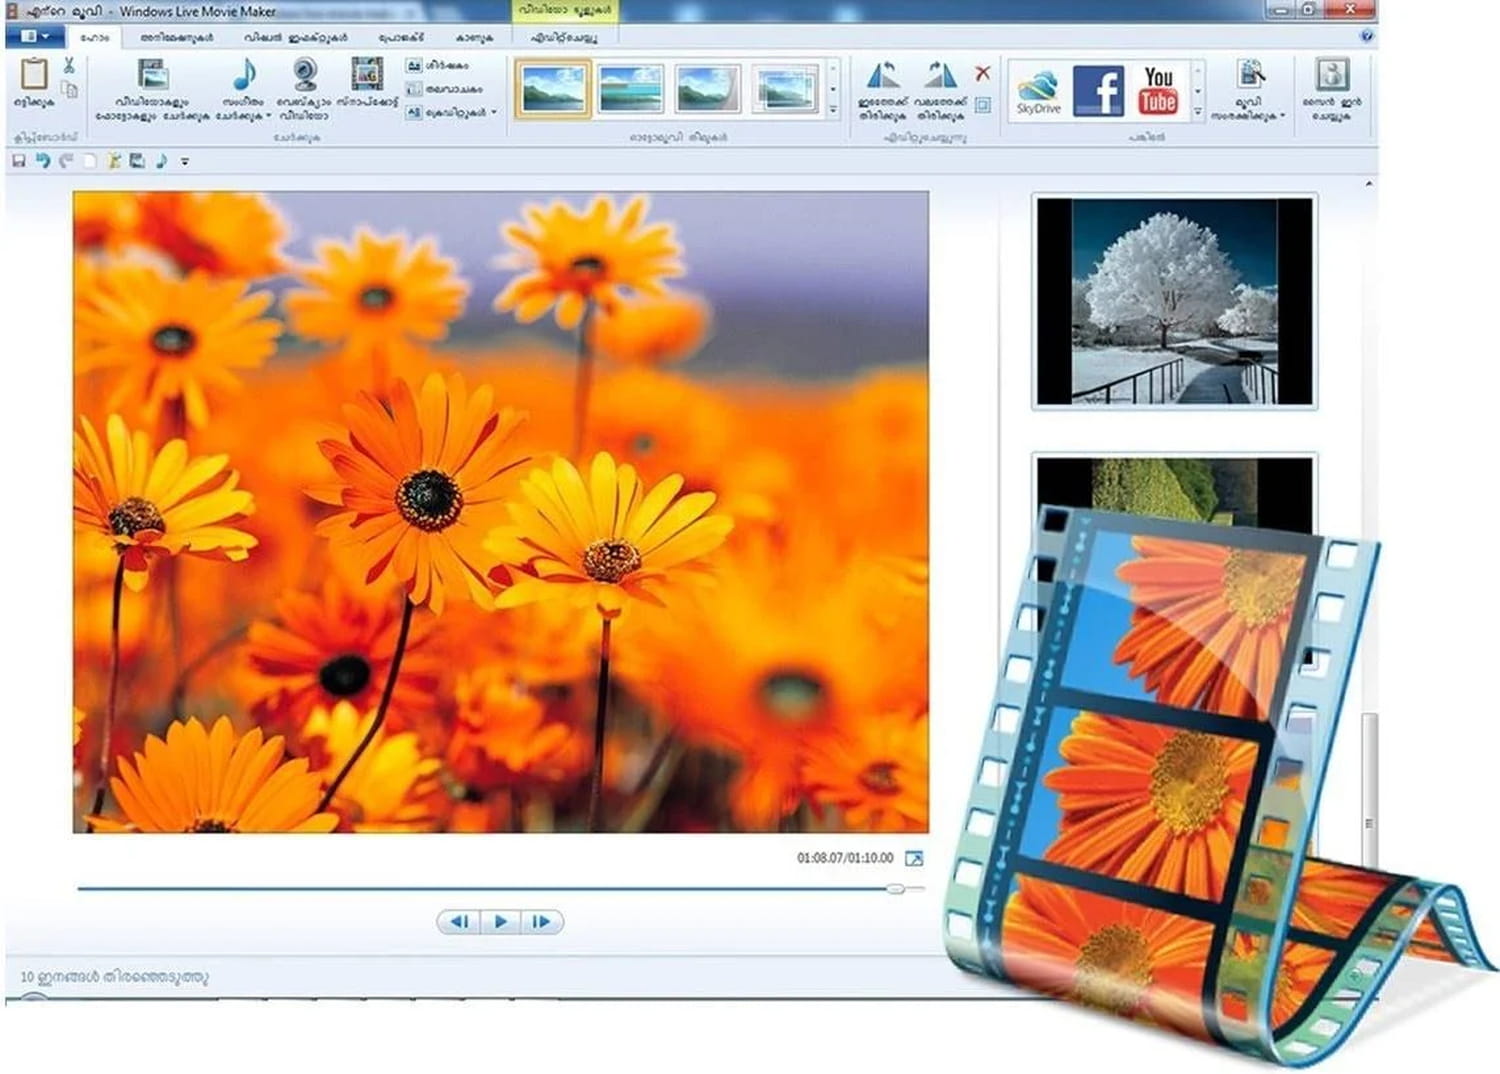The height and width of the screenshot is (1074, 1500).
Task: Share the movie to Facebook
Action: pyautogui.click(x=1100, y=90)
